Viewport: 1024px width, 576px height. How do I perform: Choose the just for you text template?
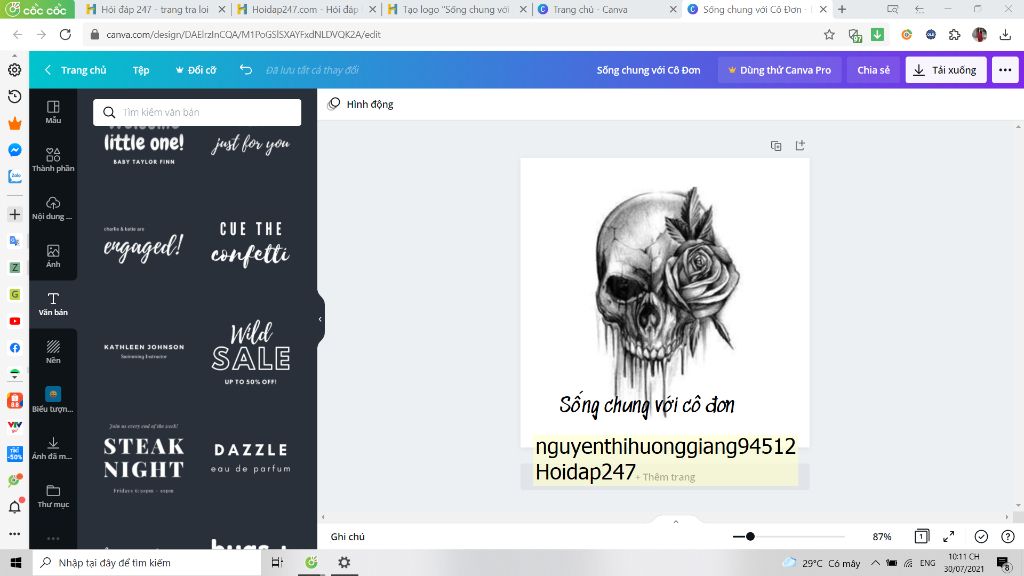(250, 144)
